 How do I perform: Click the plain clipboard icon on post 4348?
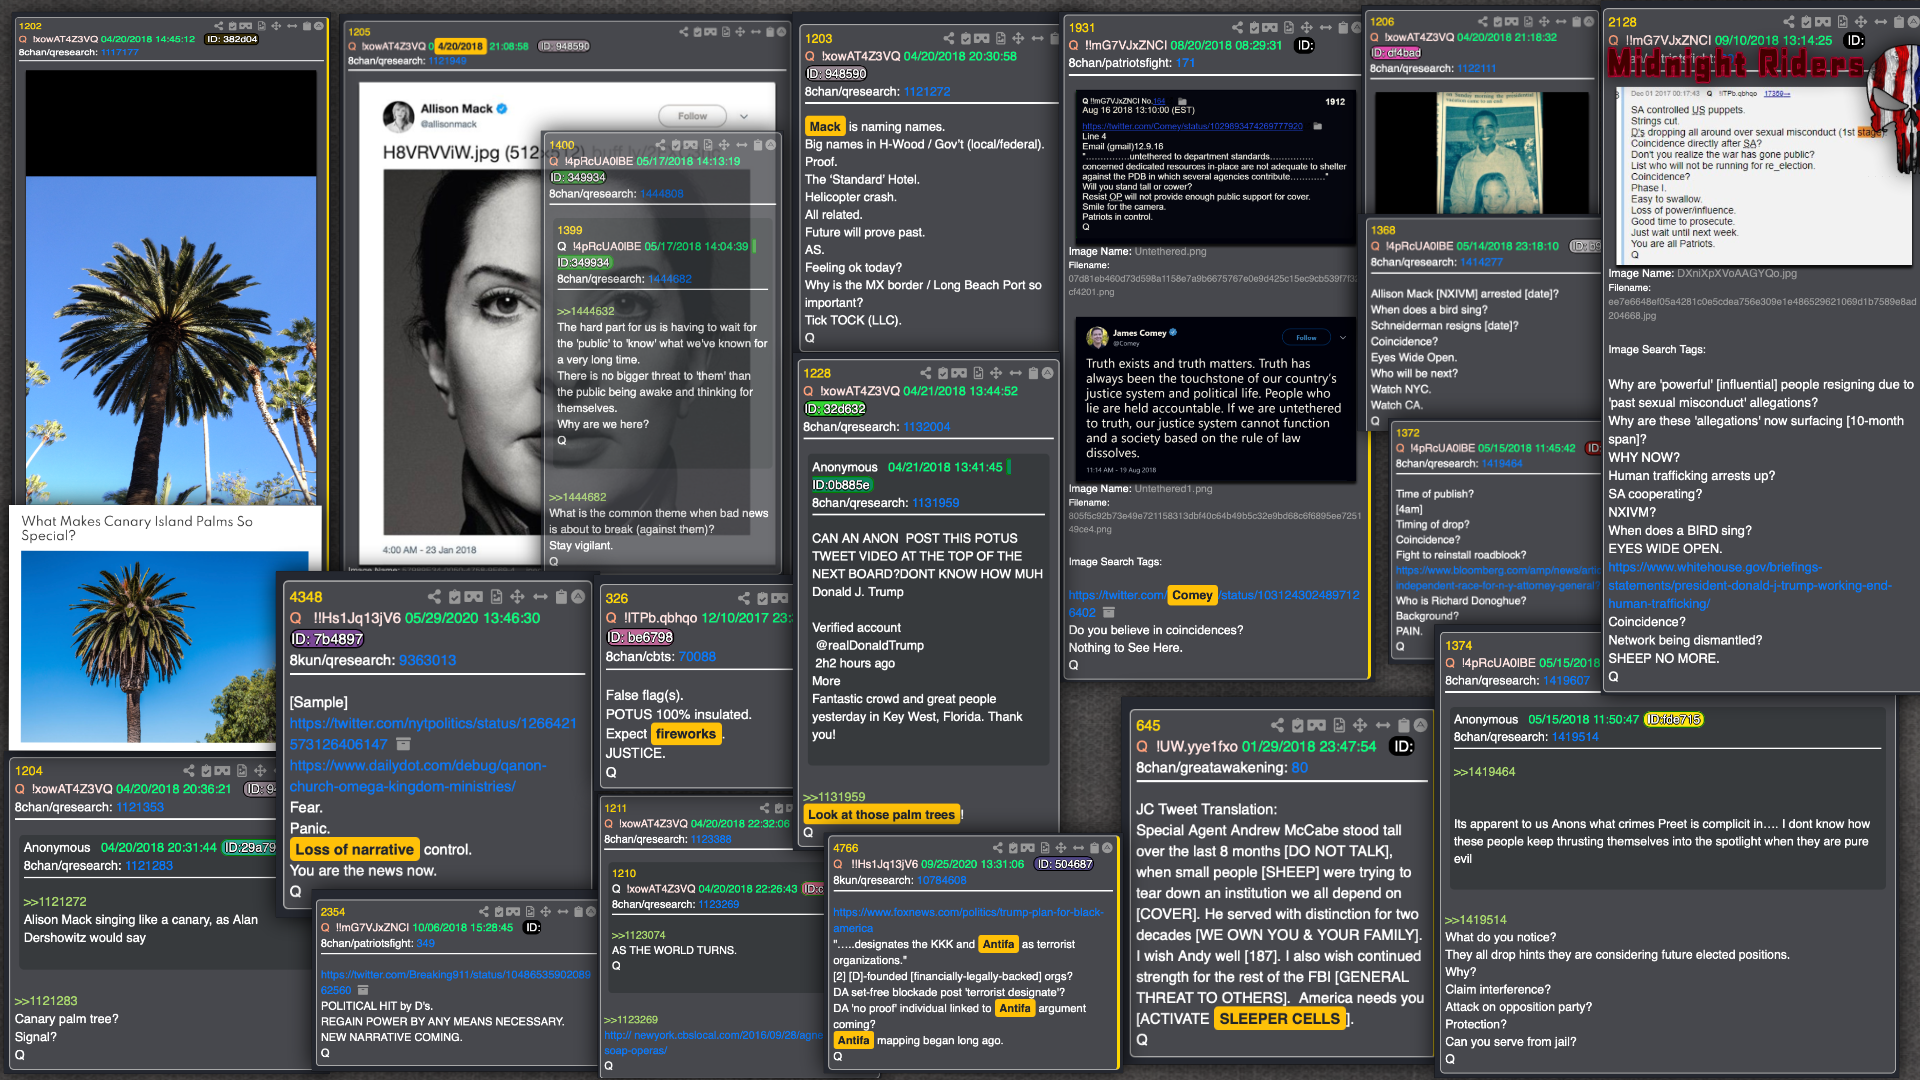point(561,597)
